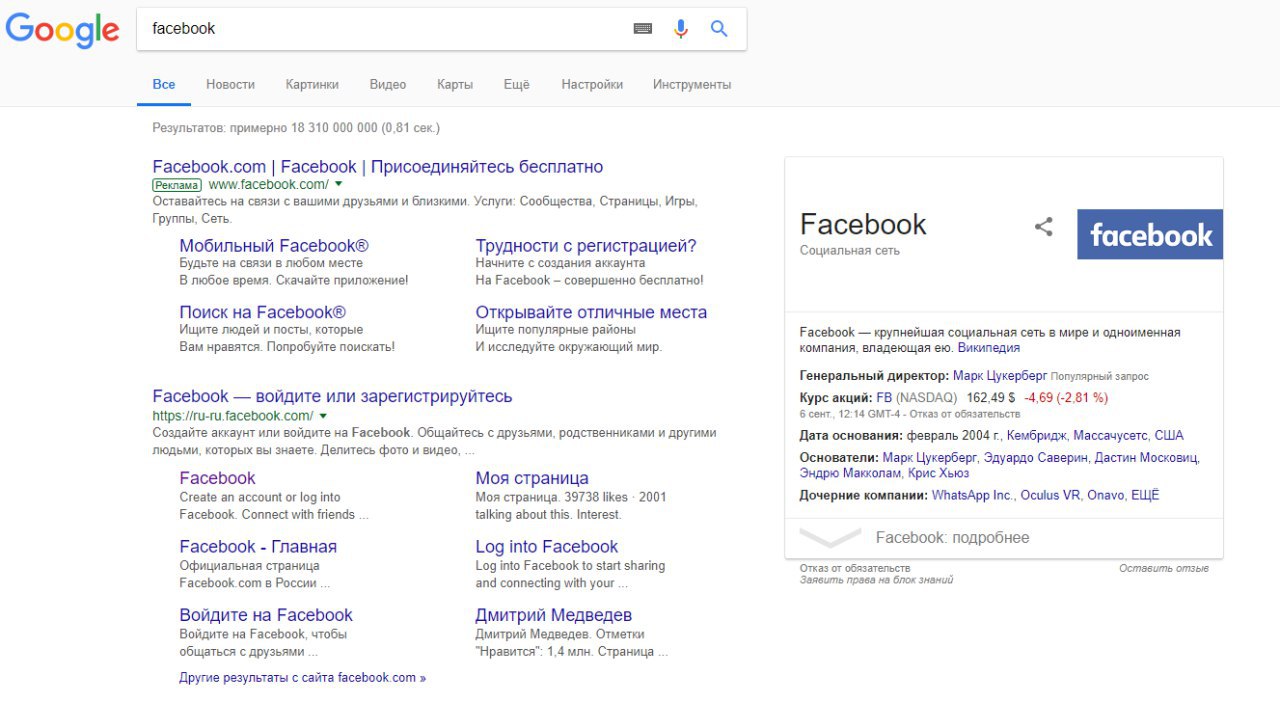Viewport: 1280px width, 702px height.
Task: Click founder 'Эндрю Макколам' link
Action: 850,474
